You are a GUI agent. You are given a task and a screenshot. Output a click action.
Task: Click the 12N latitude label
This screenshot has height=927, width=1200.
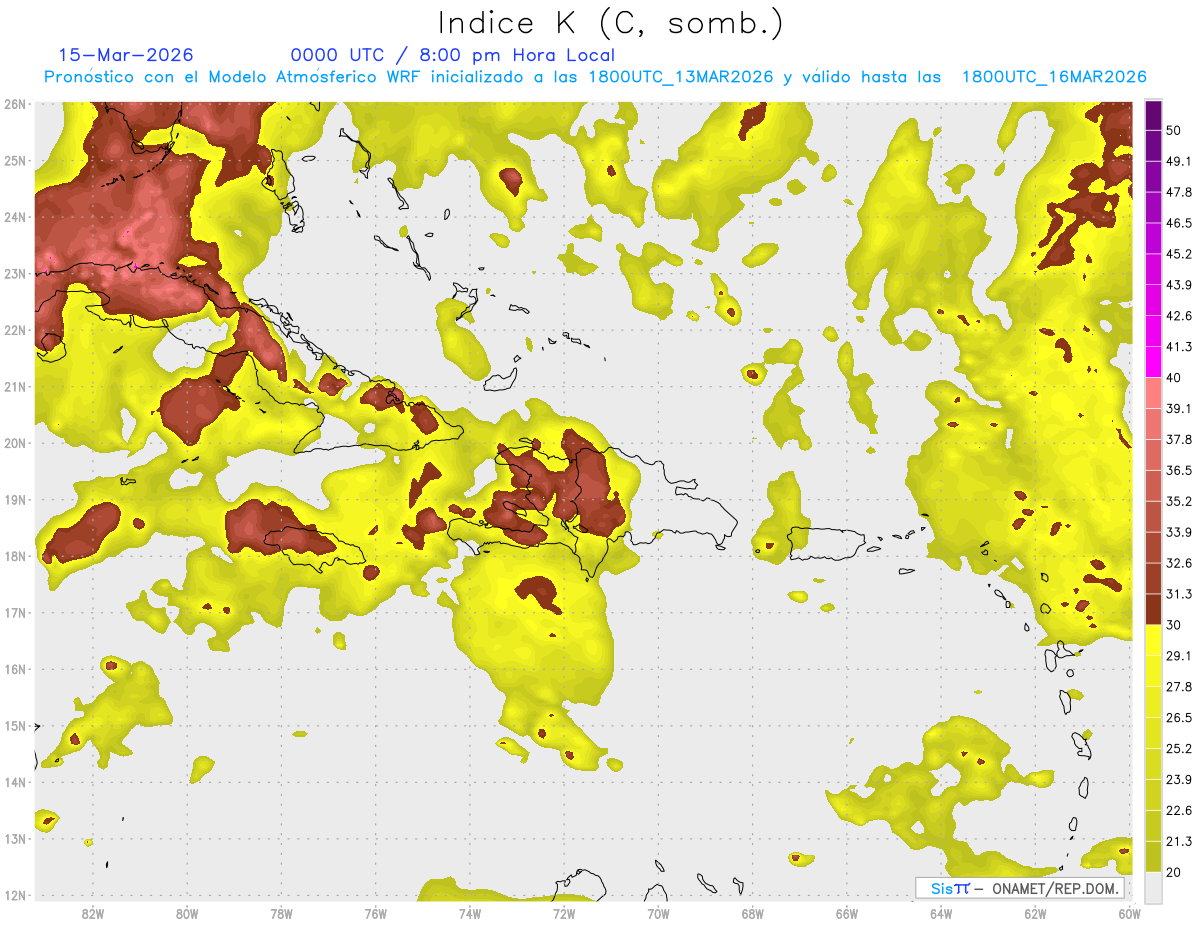[16, 895]
